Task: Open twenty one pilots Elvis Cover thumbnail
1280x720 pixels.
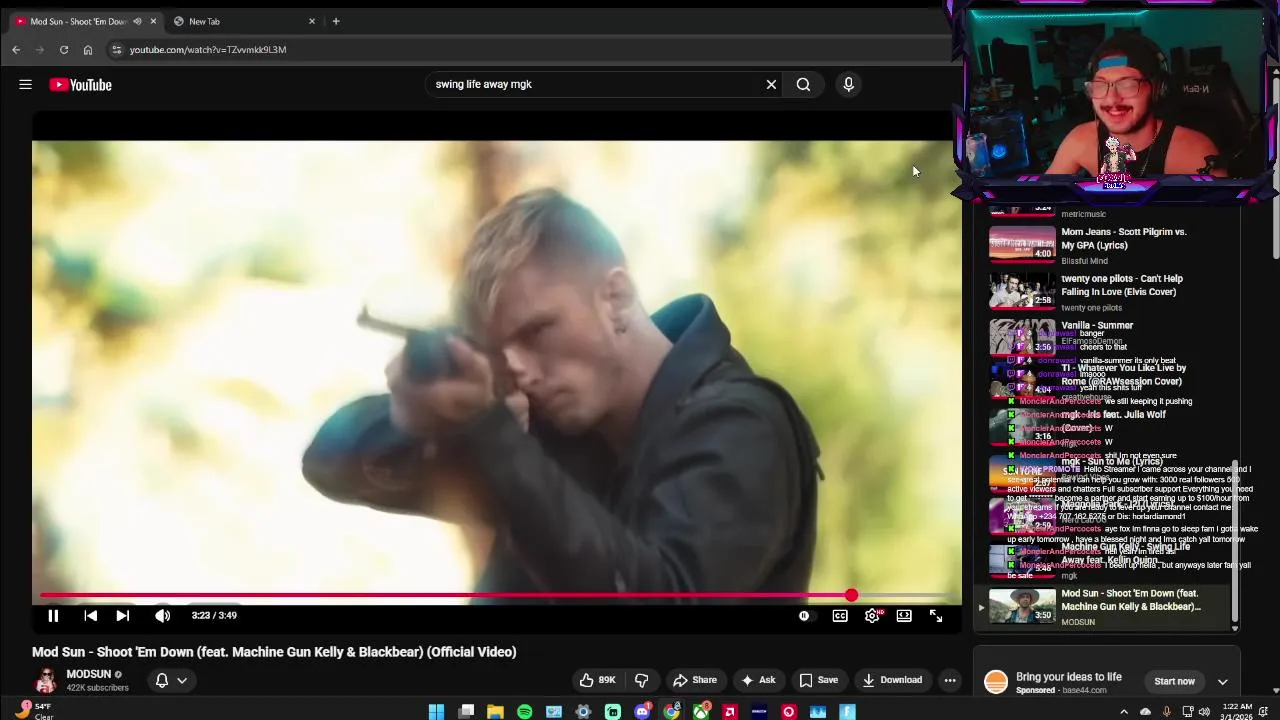Action: (1022, 290)
